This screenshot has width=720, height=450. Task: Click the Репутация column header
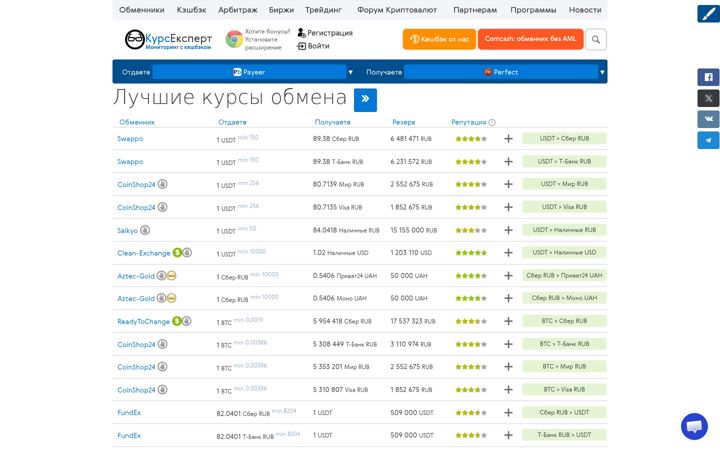point(468,123)
